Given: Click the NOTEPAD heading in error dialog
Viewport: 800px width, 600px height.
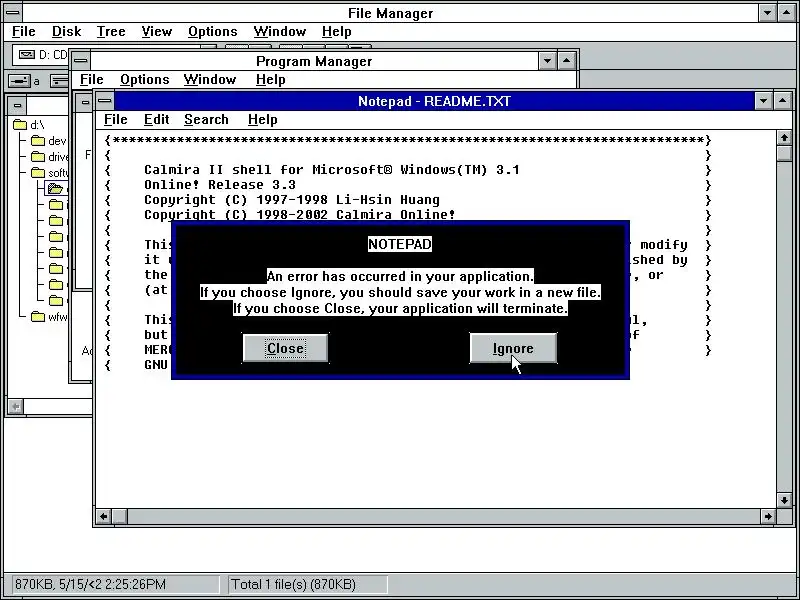Looking at the screenshot, I should 400,244.
